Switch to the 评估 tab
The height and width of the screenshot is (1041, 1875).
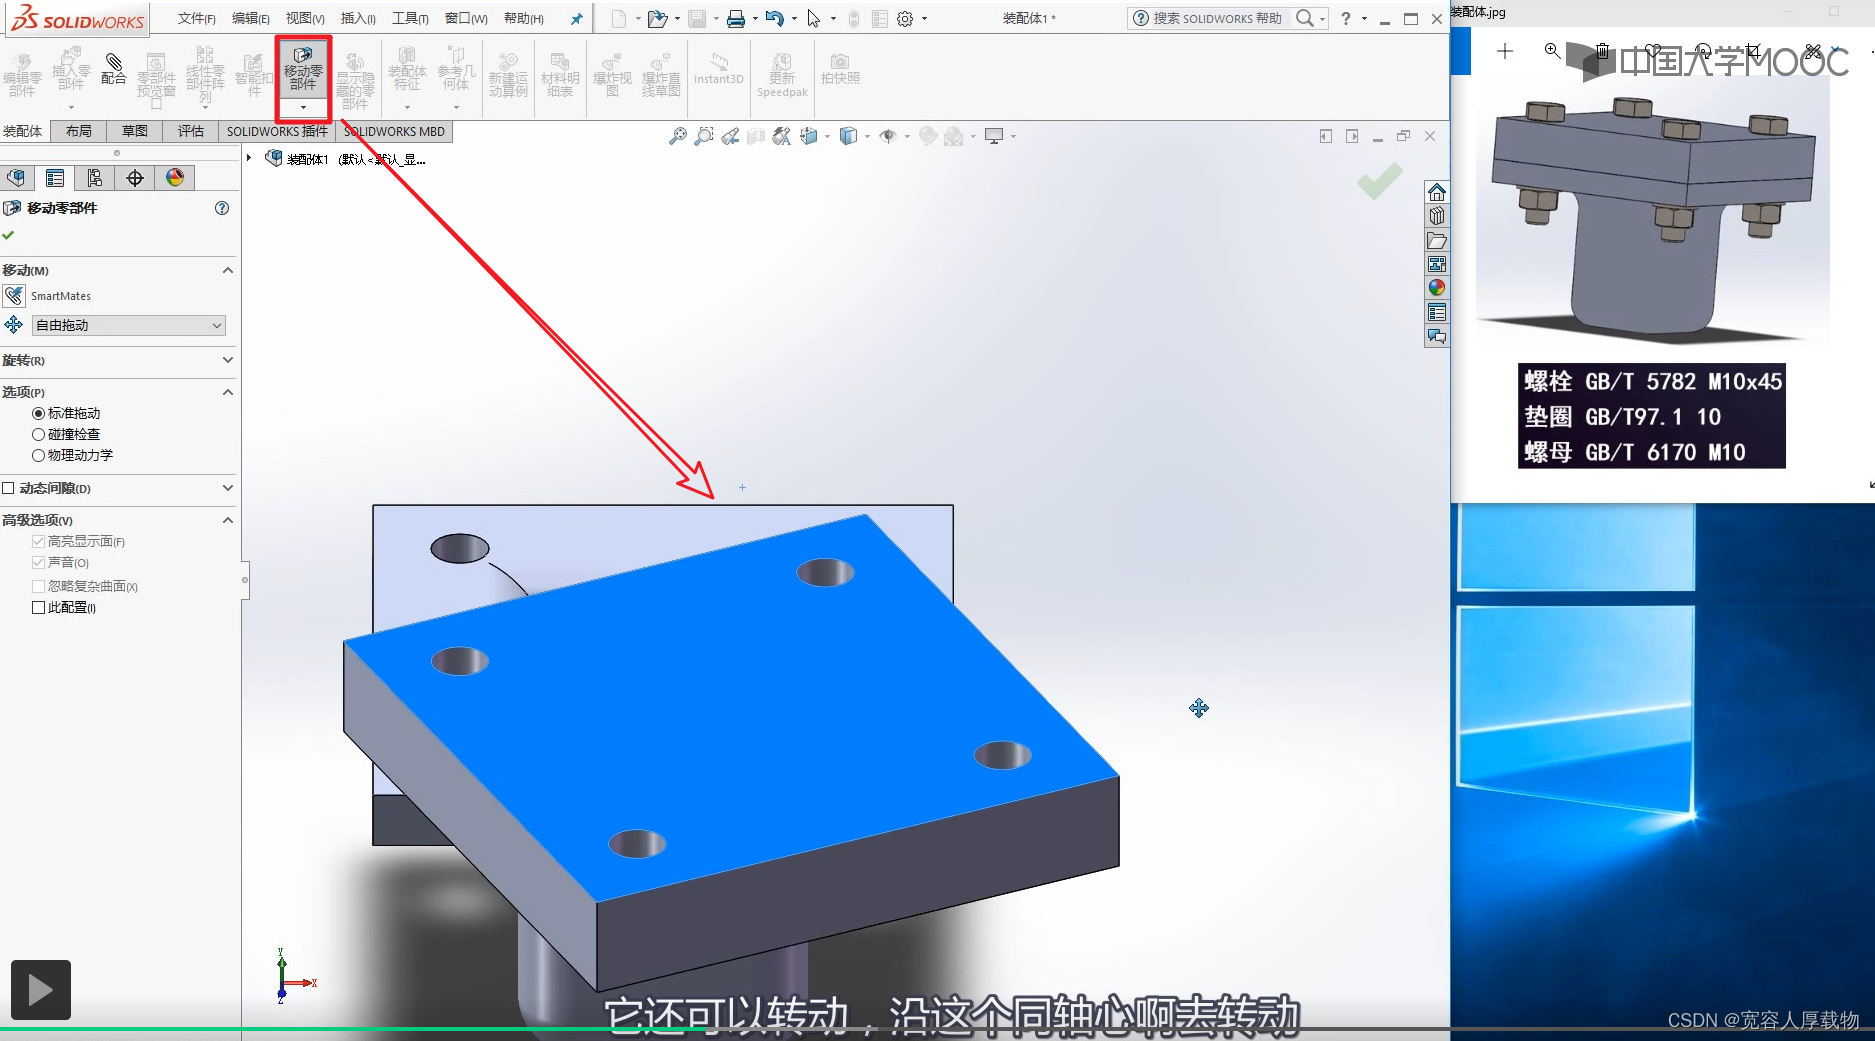pos(191,131)
